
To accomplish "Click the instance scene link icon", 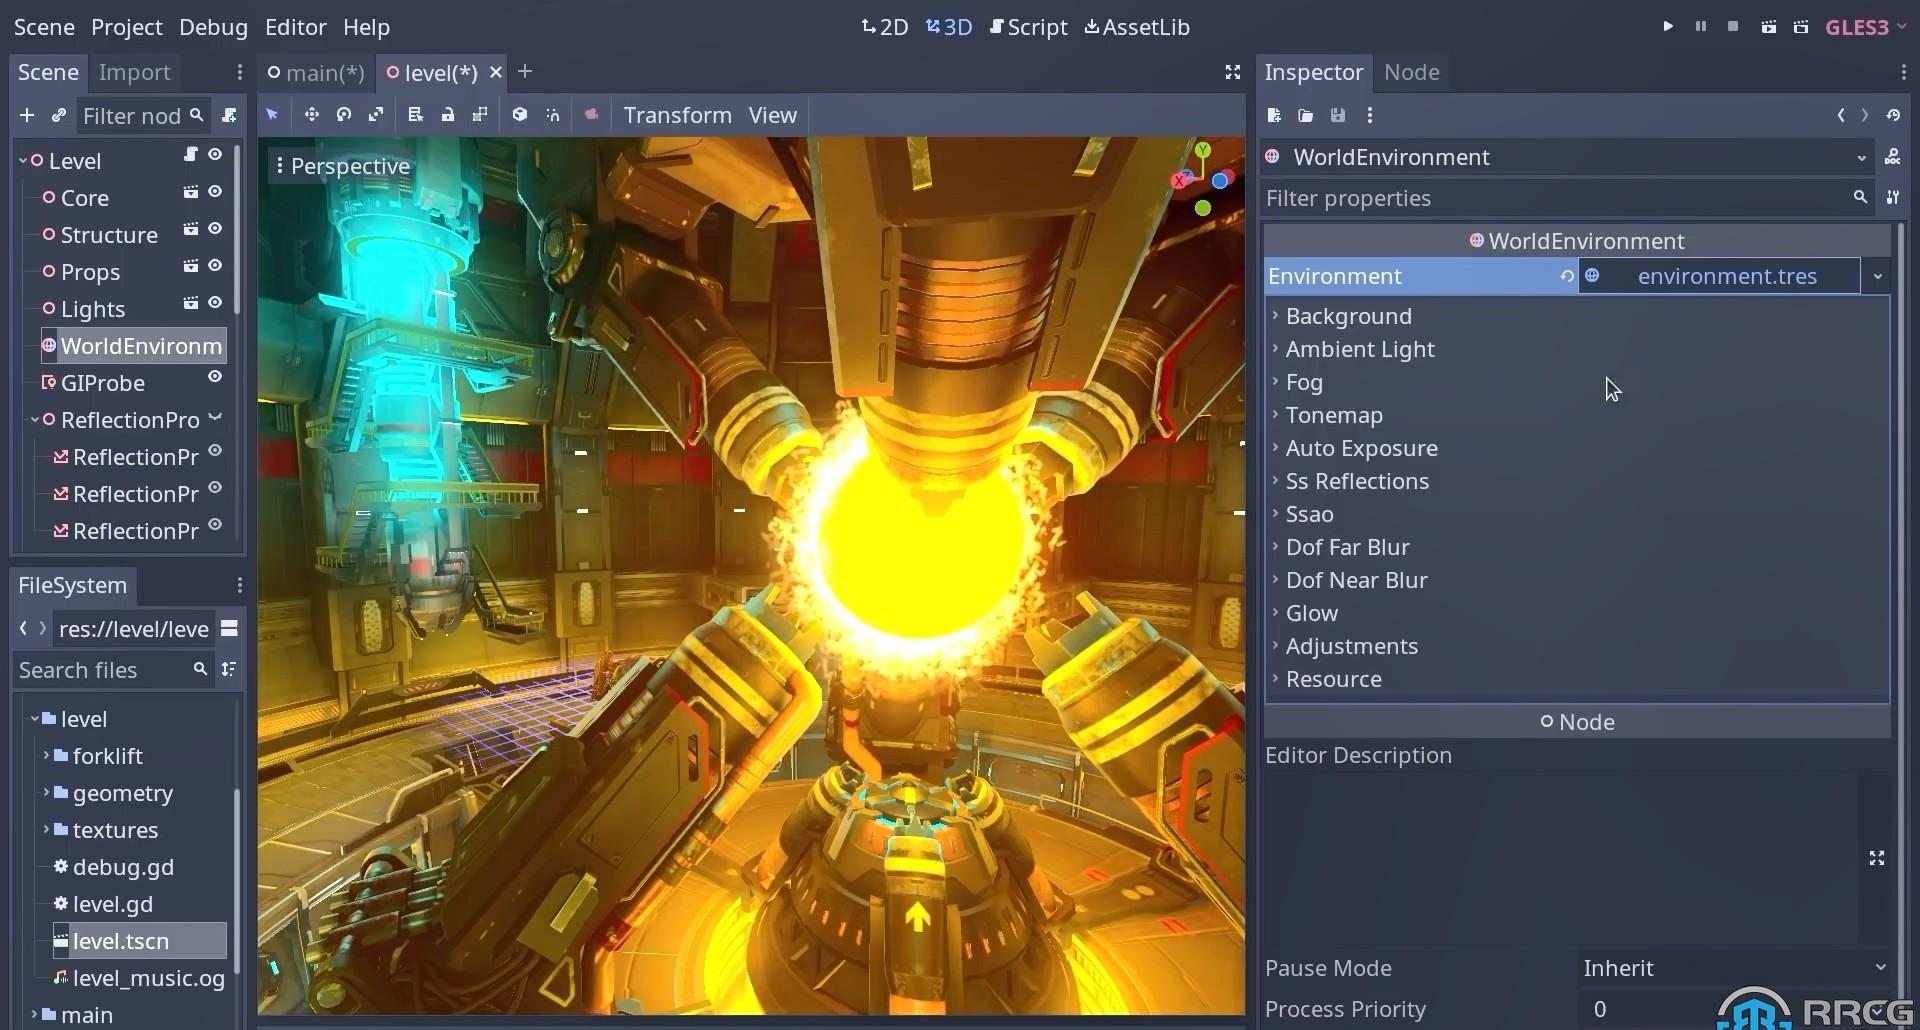I will coord(59,116).
